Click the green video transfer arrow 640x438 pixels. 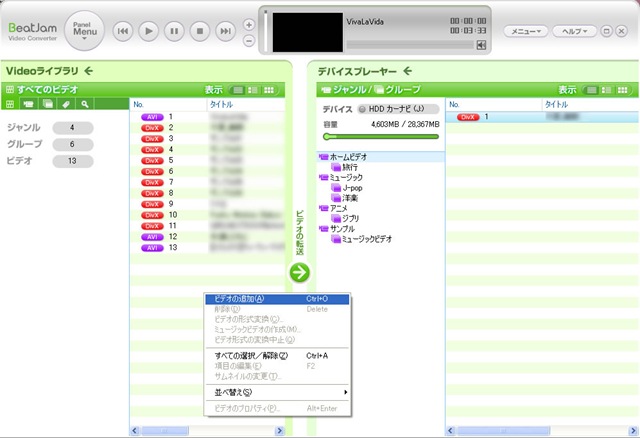pyautogui.click(x=300, y=271)
